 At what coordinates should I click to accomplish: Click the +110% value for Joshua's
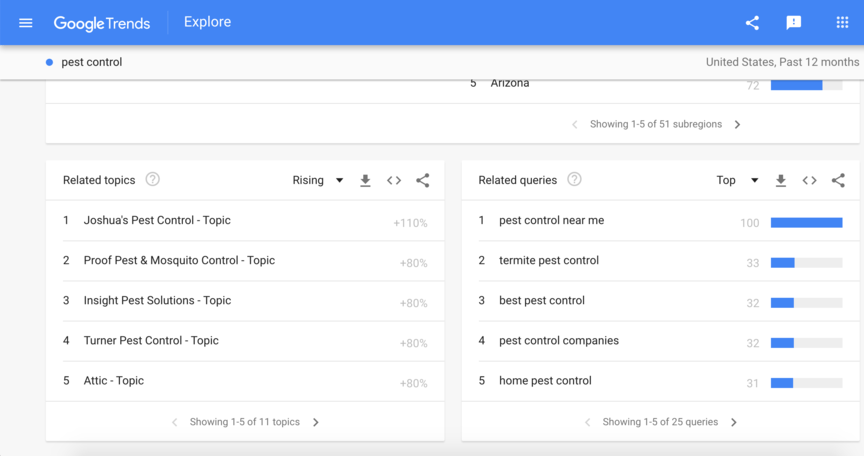pos(410,223)
